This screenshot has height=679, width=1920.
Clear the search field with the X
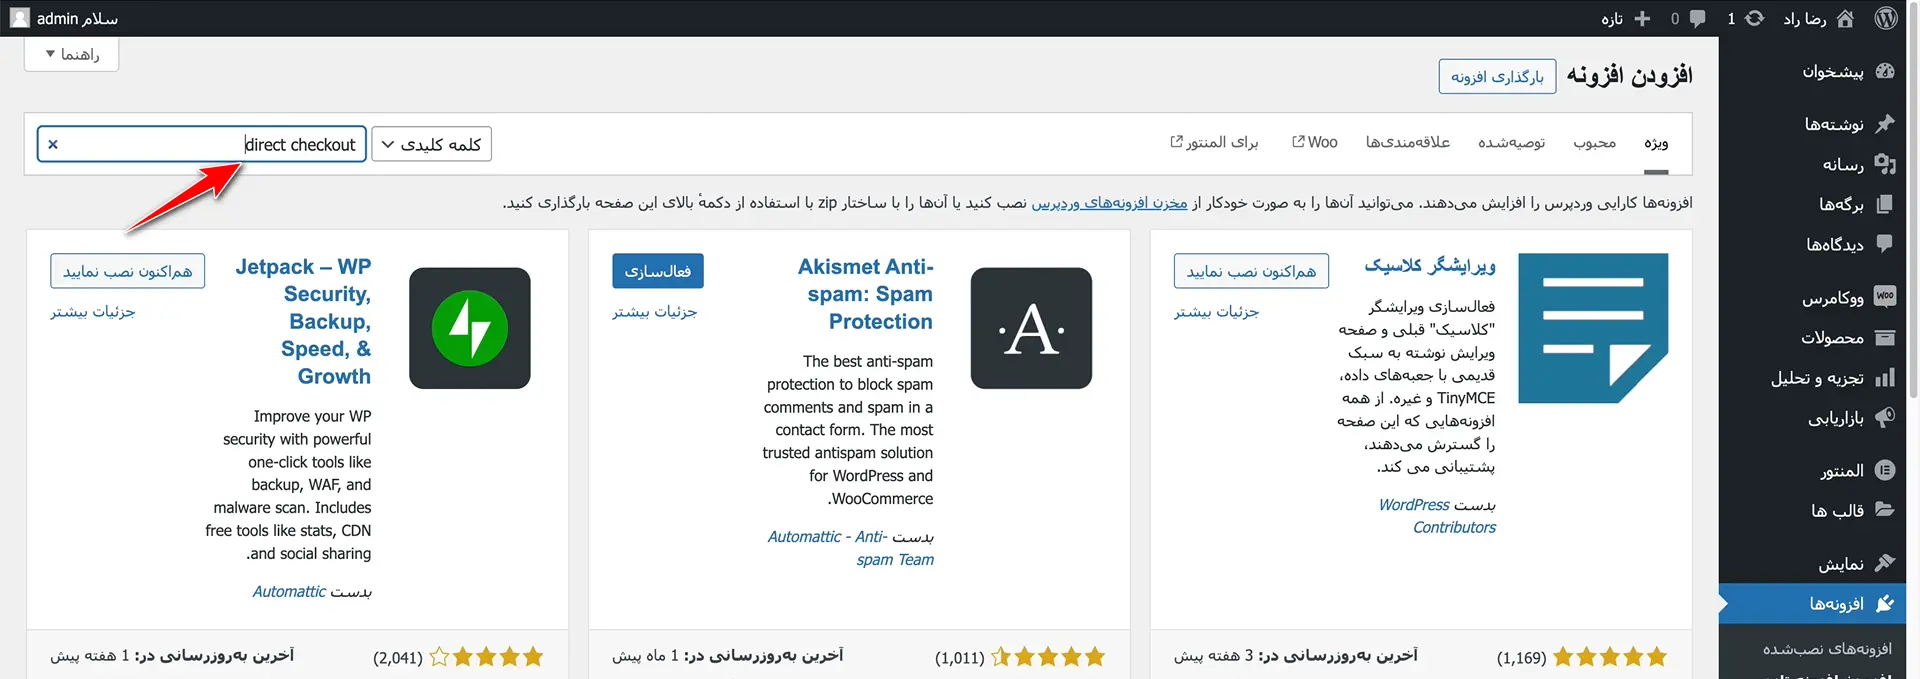point(53,144)
